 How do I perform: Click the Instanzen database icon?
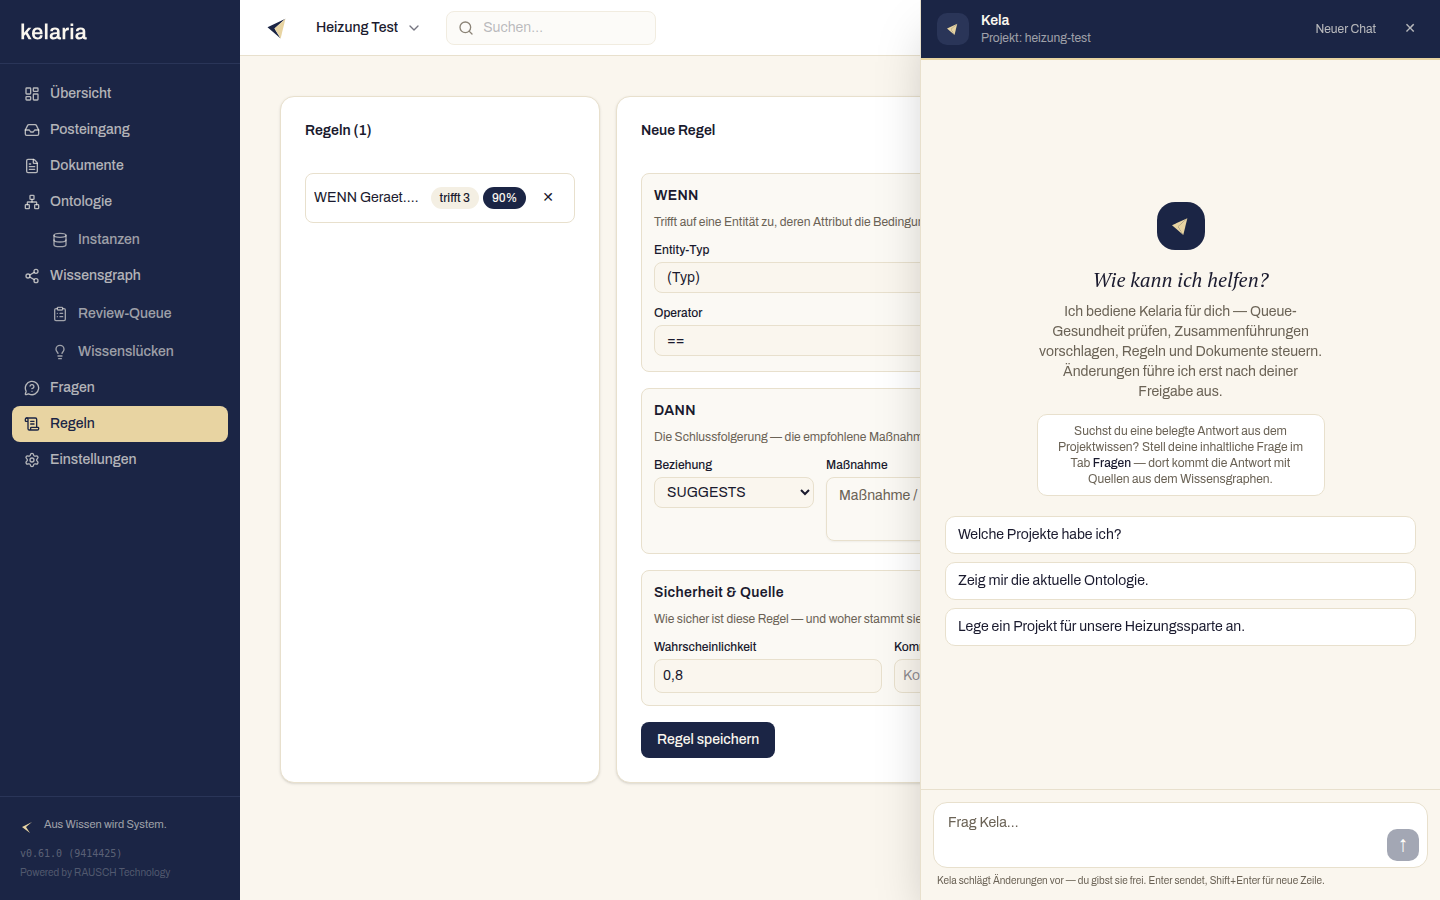[60, 240]
